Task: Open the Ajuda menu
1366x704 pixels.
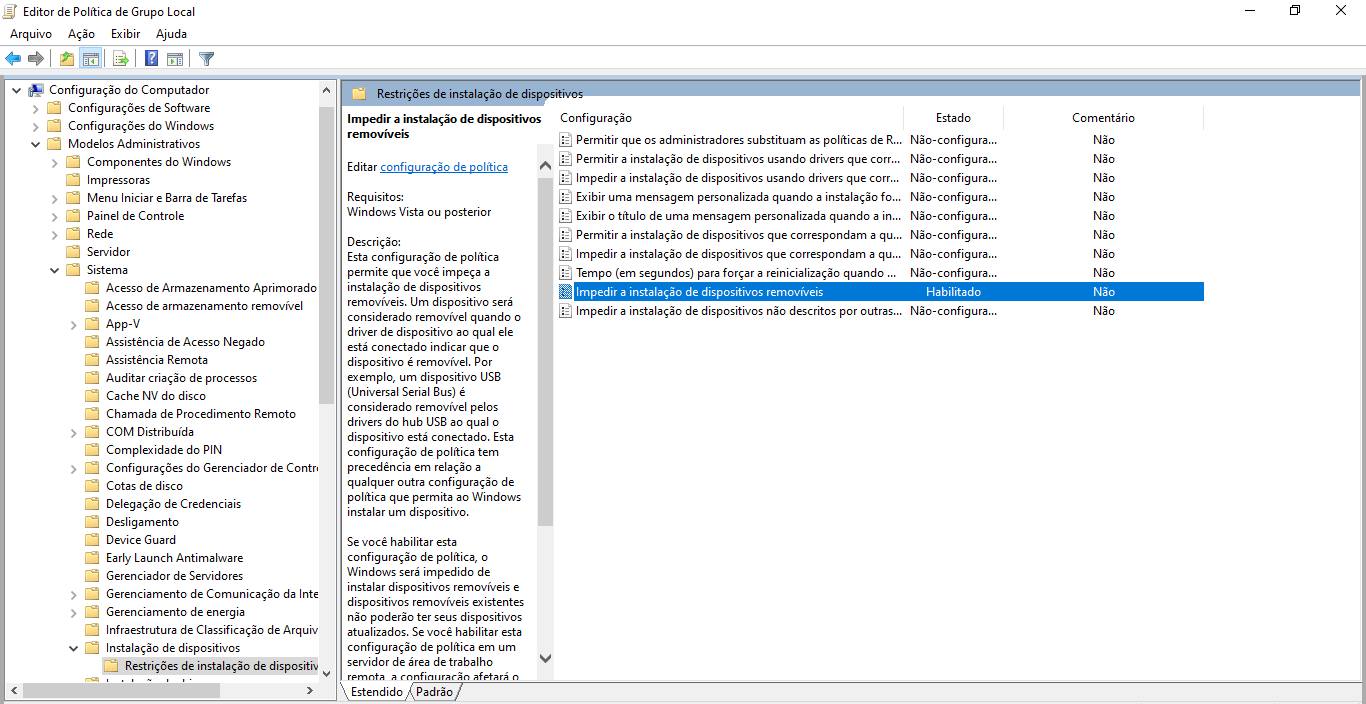Action: (x=171, y=34)
